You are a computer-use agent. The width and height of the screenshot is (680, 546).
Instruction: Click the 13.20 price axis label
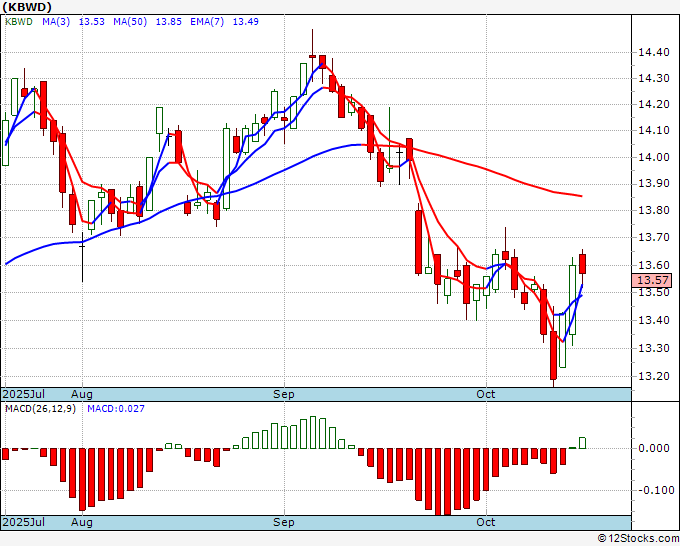pos(654,376)
